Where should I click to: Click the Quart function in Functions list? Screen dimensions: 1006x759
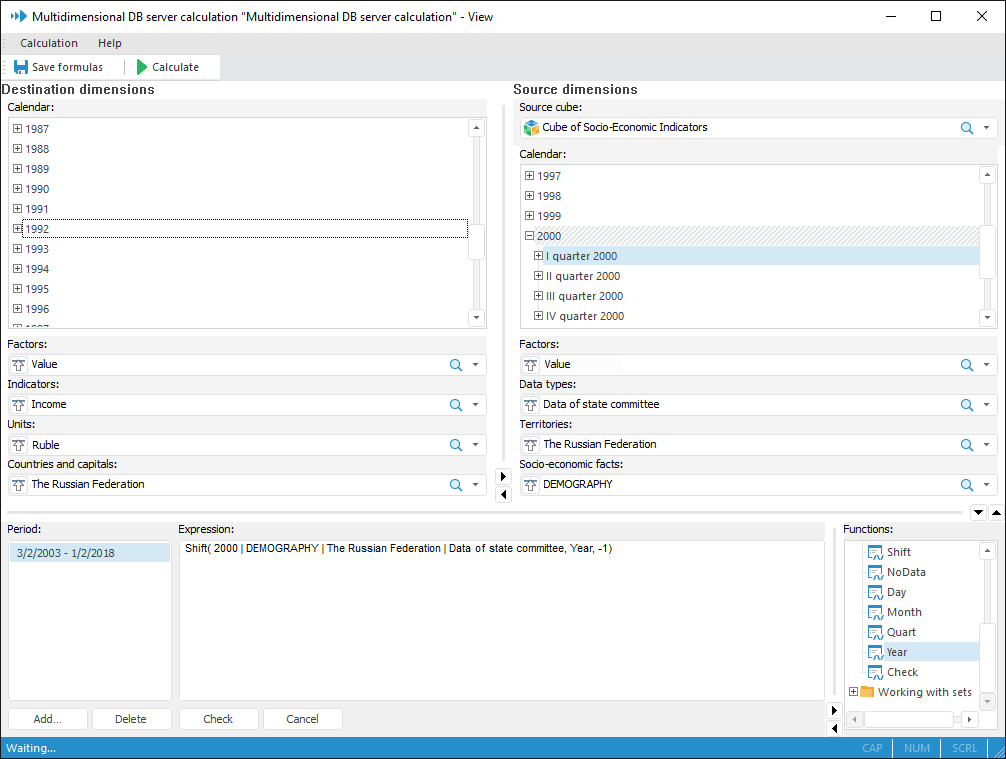pos(900,632)
